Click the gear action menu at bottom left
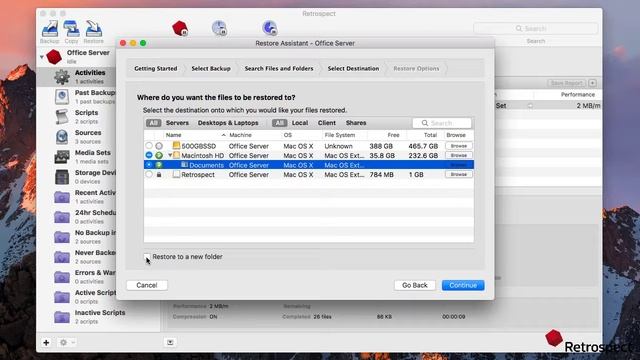 coord(66,342)
